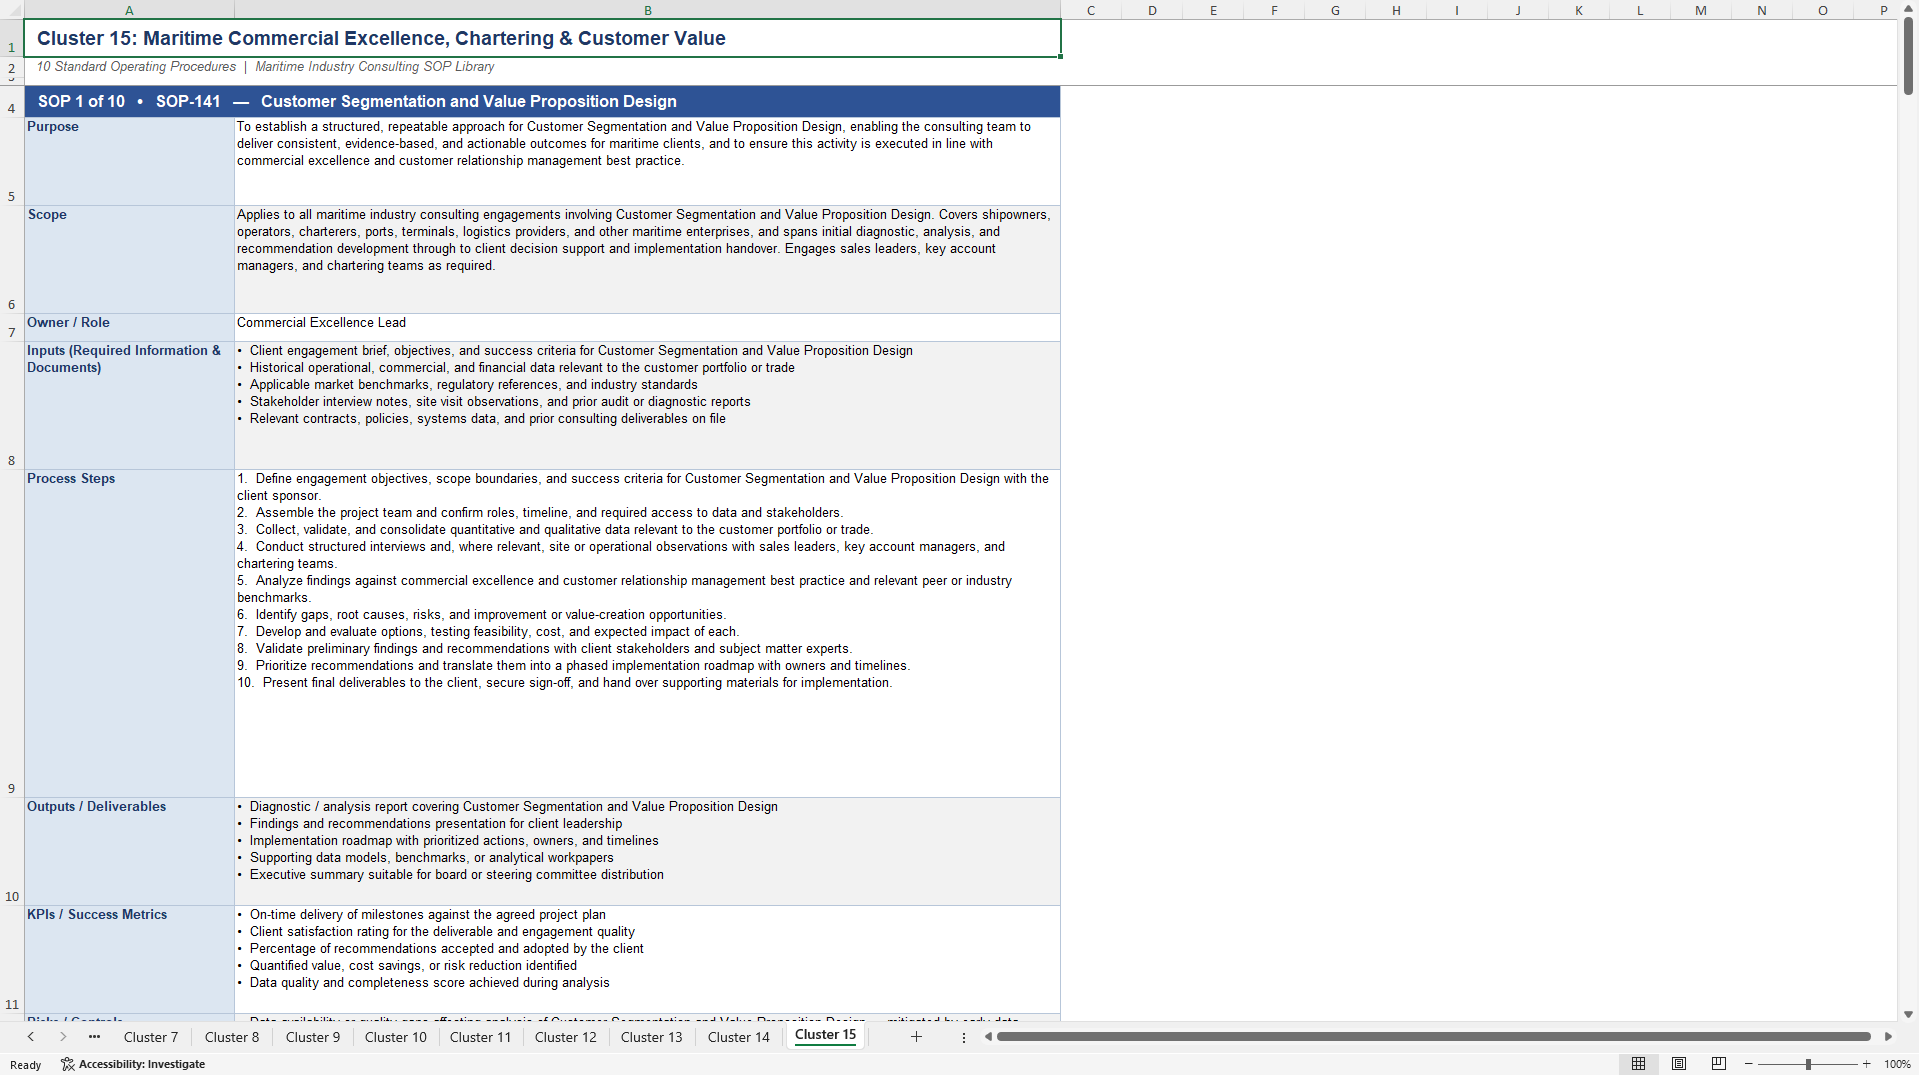Open Cluster 9 sheet tab
This screenshot has height=1075, width=1919.
pyautogui.click(x=313, y=1037)
